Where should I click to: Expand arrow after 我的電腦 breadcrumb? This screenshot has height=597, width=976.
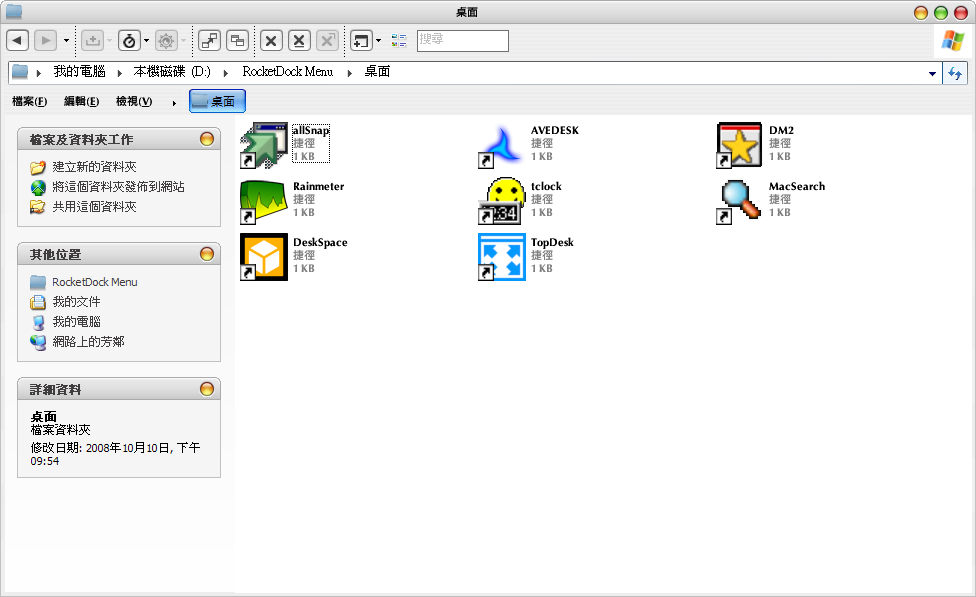[120, 73]
